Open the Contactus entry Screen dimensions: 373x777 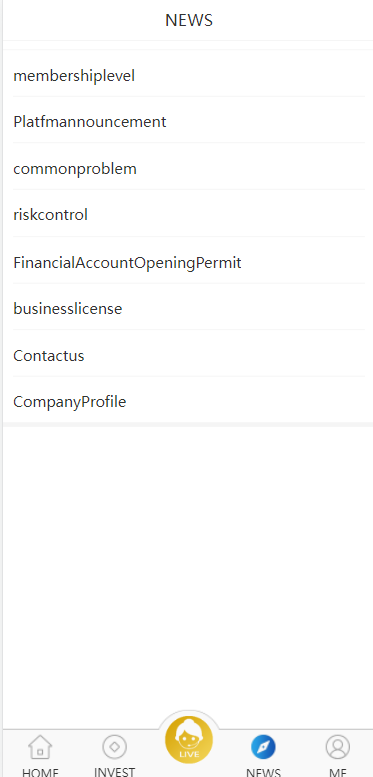pos(188,355)
